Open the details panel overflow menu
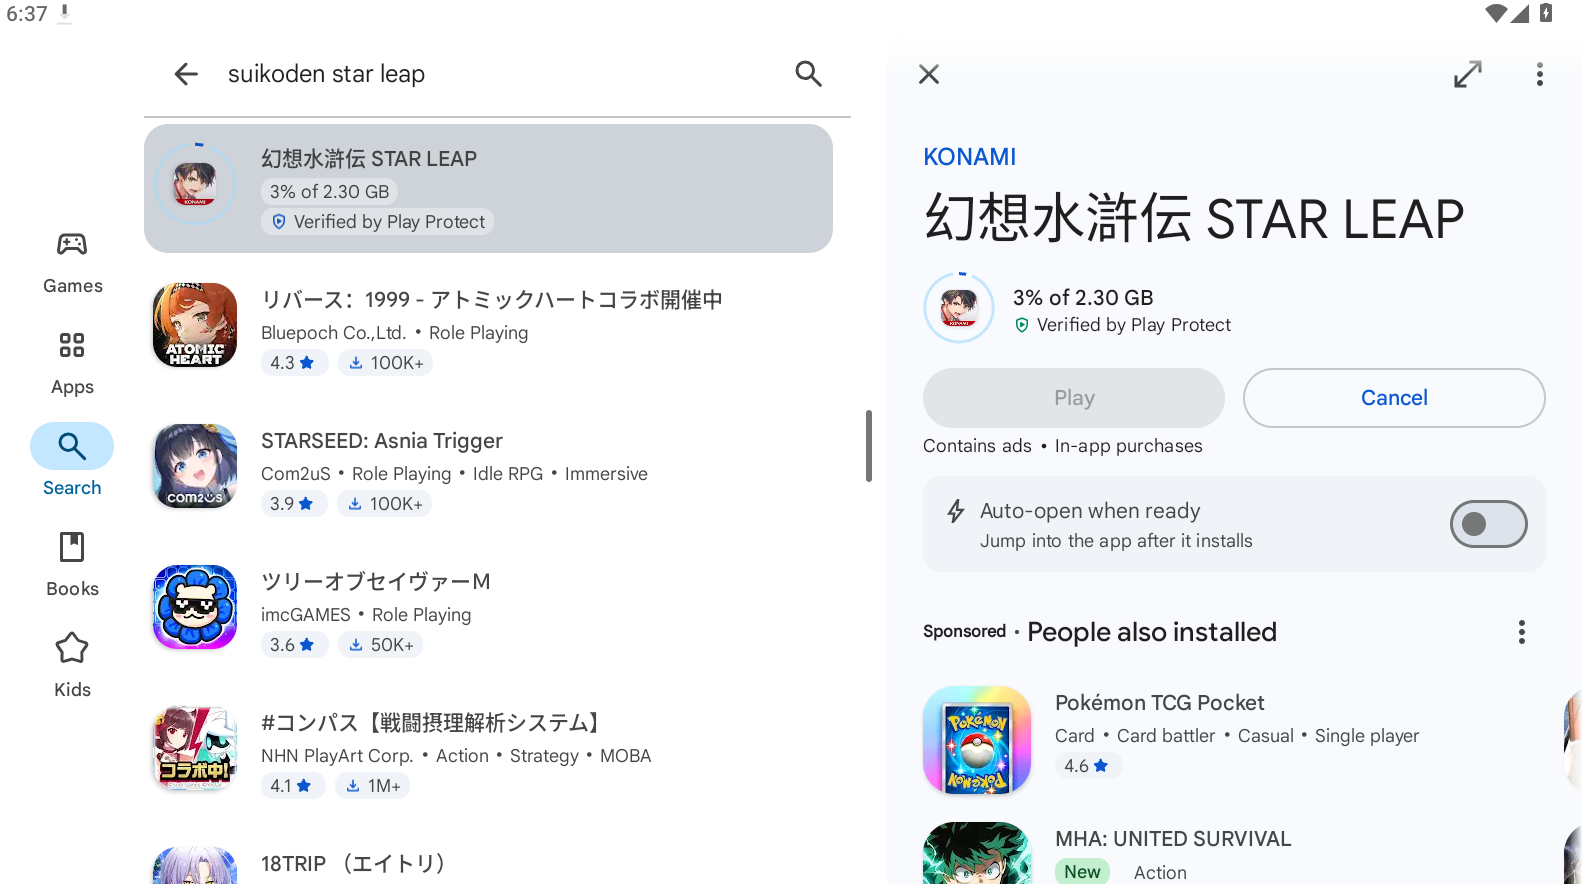 click(1540, 75)
